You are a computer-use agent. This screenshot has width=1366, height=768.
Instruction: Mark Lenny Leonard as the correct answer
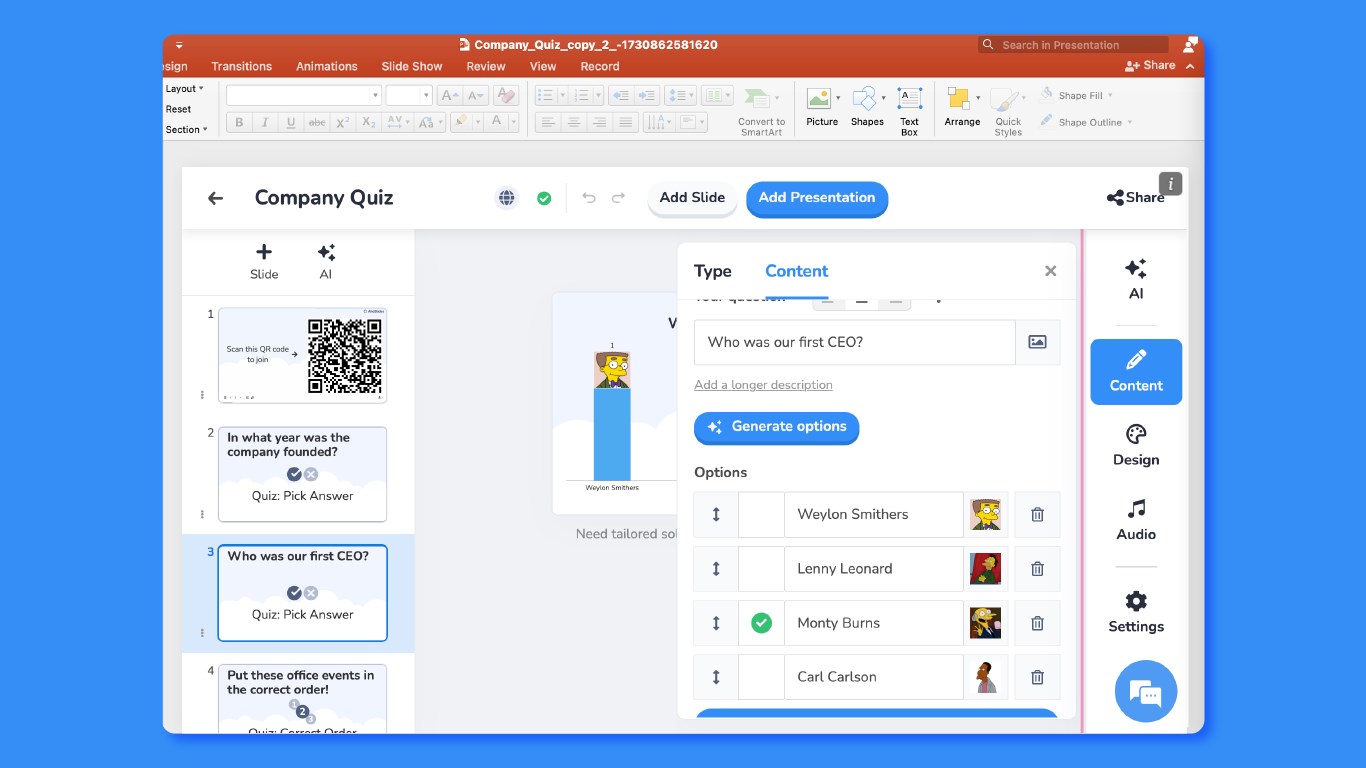pyautogui.click(x=761, y=568)
